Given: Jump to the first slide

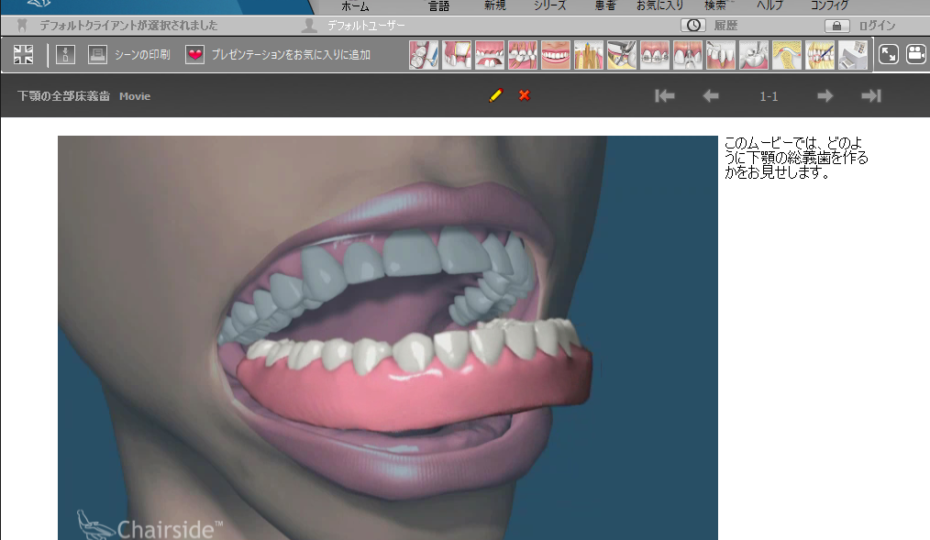Looking at the screenshot, I should [665, 96].
